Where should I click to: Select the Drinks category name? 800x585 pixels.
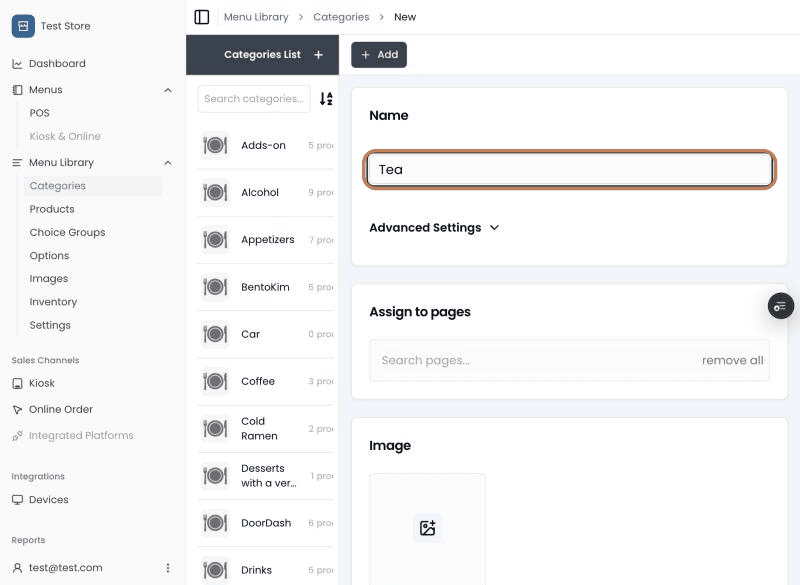(257, 570)
